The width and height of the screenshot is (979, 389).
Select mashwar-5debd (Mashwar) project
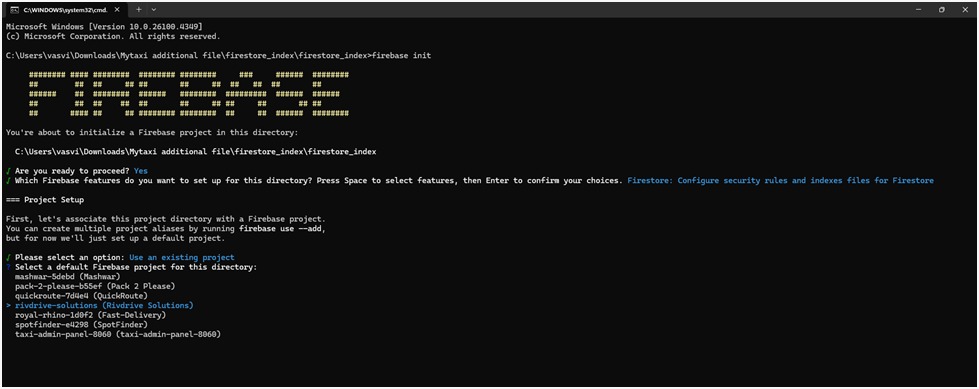tap(67, 277)
